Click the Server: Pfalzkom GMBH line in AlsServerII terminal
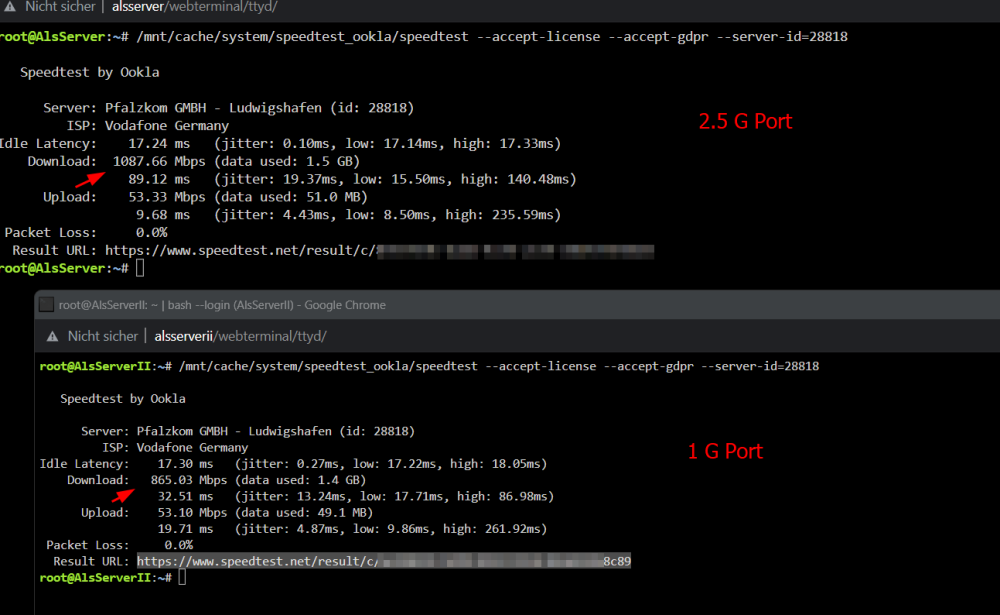1000x615 pixels. coord(248,431)
